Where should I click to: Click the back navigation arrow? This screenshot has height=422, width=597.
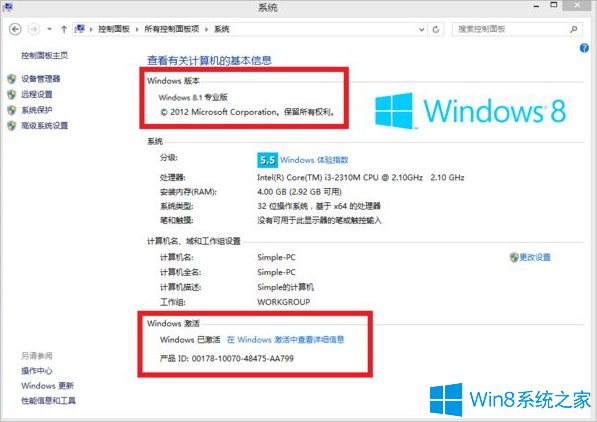point(15,29)
